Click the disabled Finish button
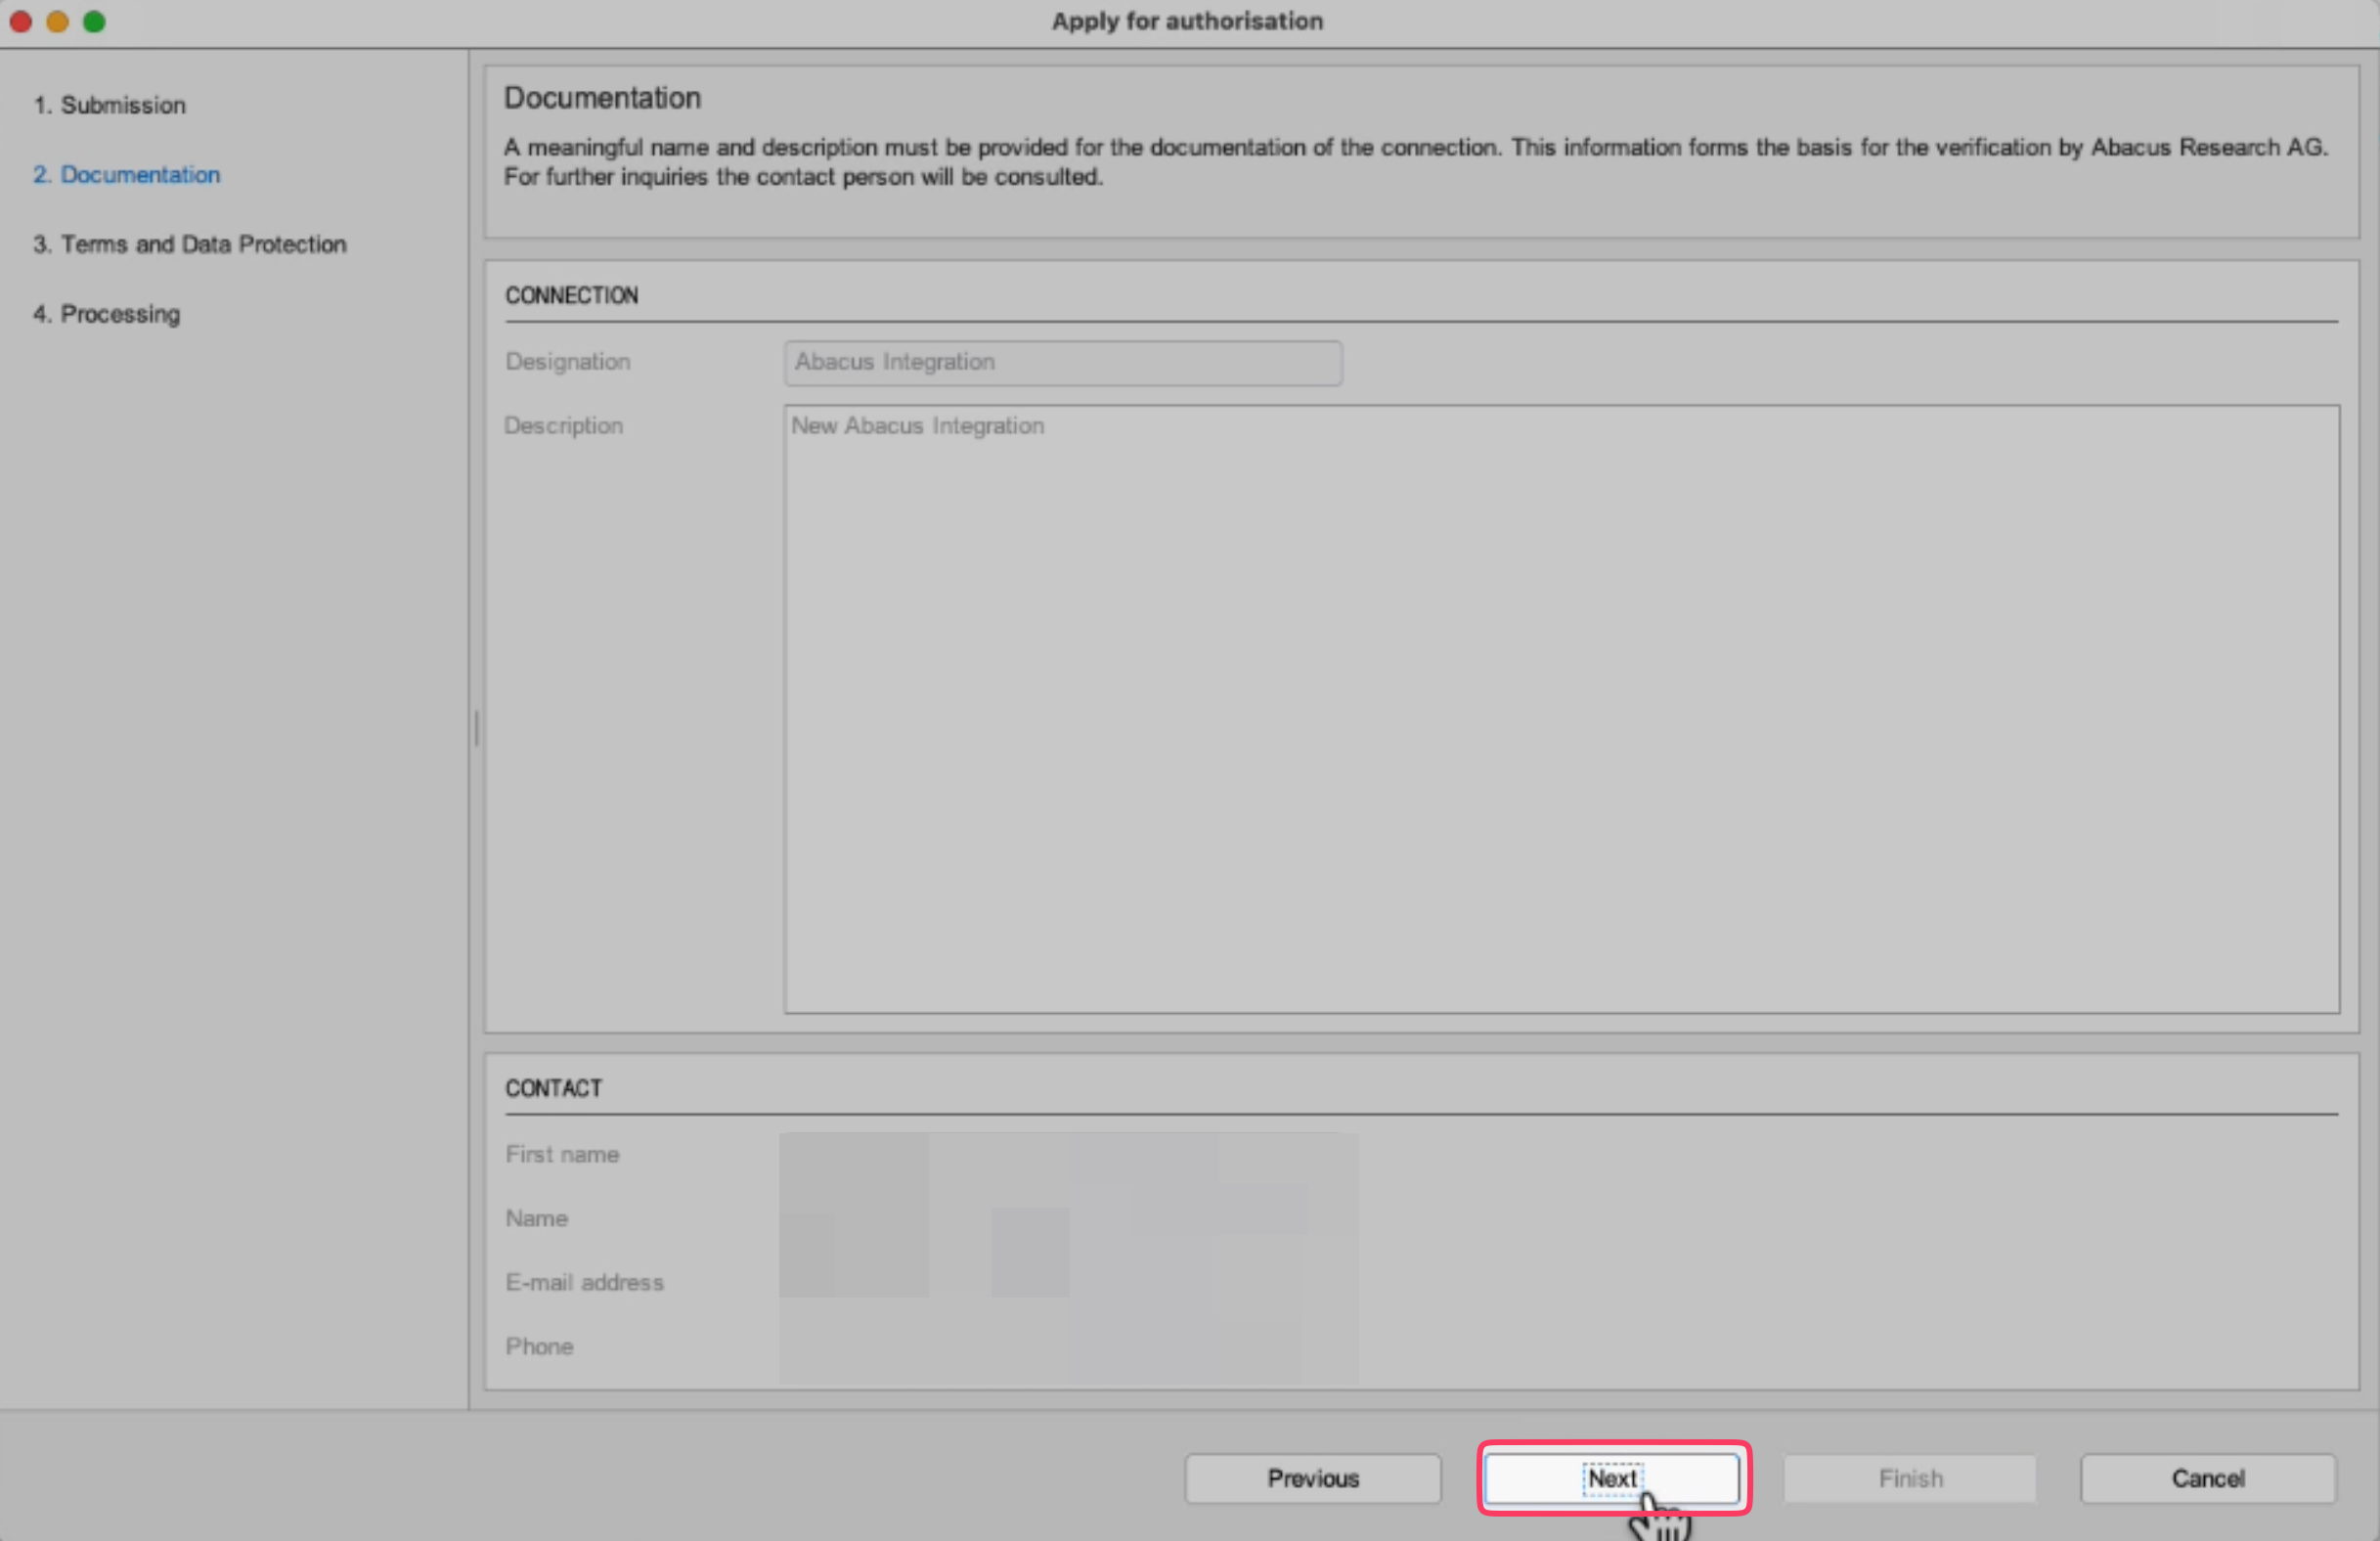Screen dimensions: 2380x1541 tap(1910, 1477)
